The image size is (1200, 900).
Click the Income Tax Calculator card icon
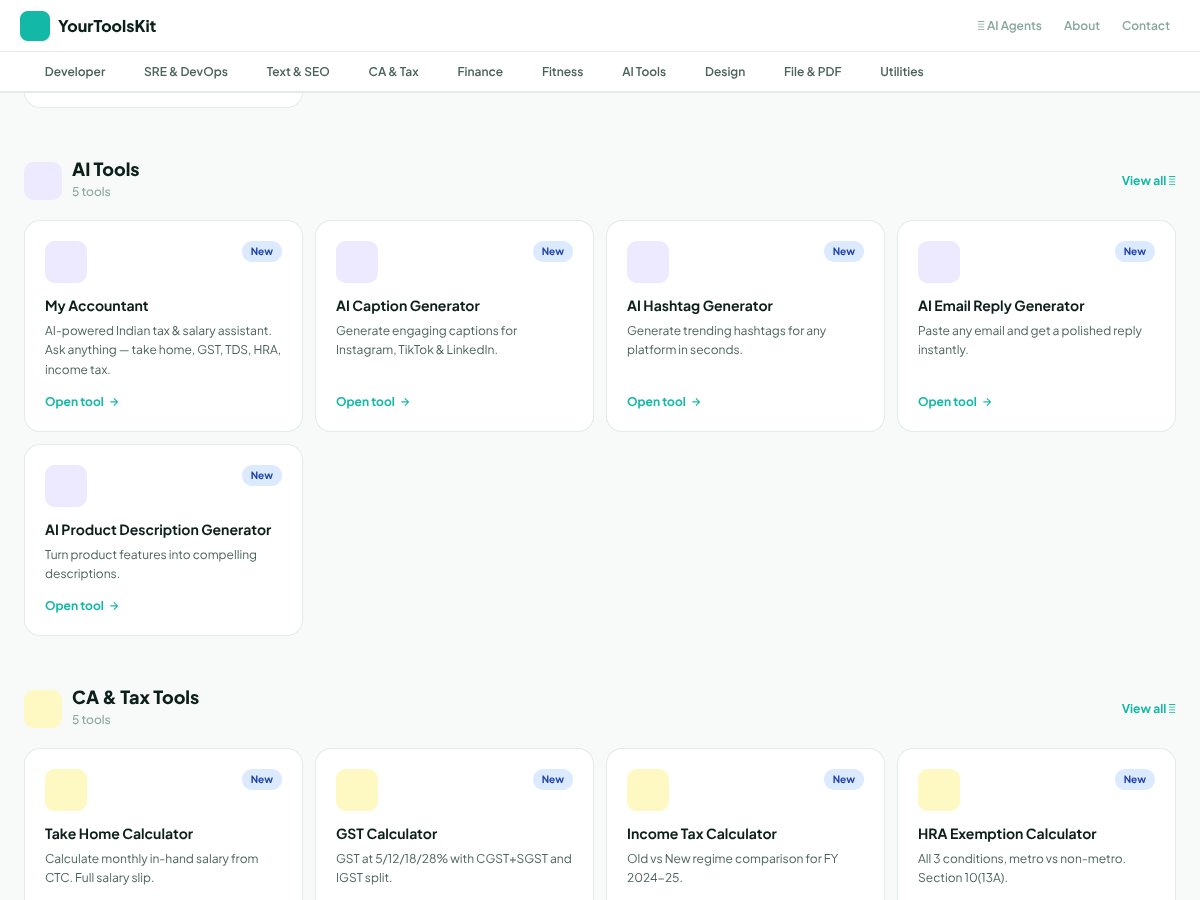(648, 790)
